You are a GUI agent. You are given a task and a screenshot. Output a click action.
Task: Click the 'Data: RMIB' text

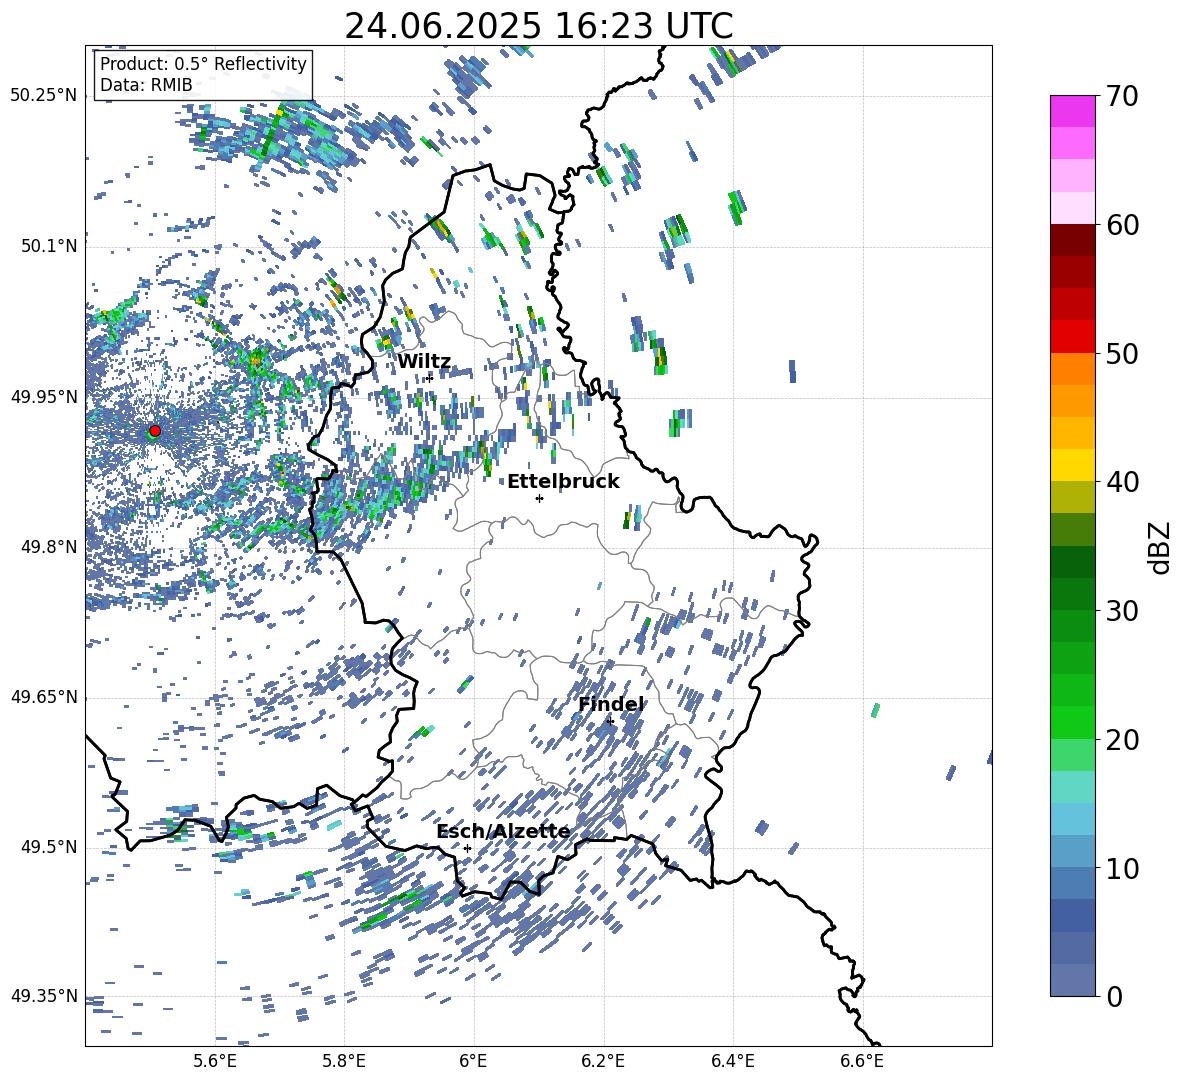pyautogui.click(x=146, y=85)
